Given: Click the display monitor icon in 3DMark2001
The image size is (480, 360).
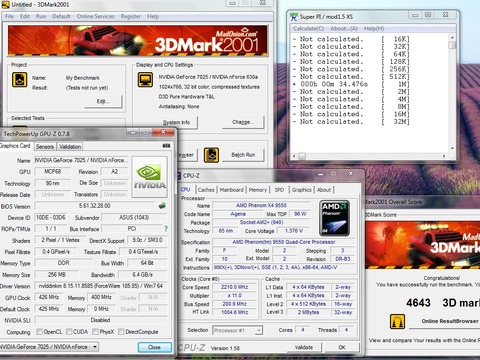Looking at the screenshot, I should click(x=145, y=80).
